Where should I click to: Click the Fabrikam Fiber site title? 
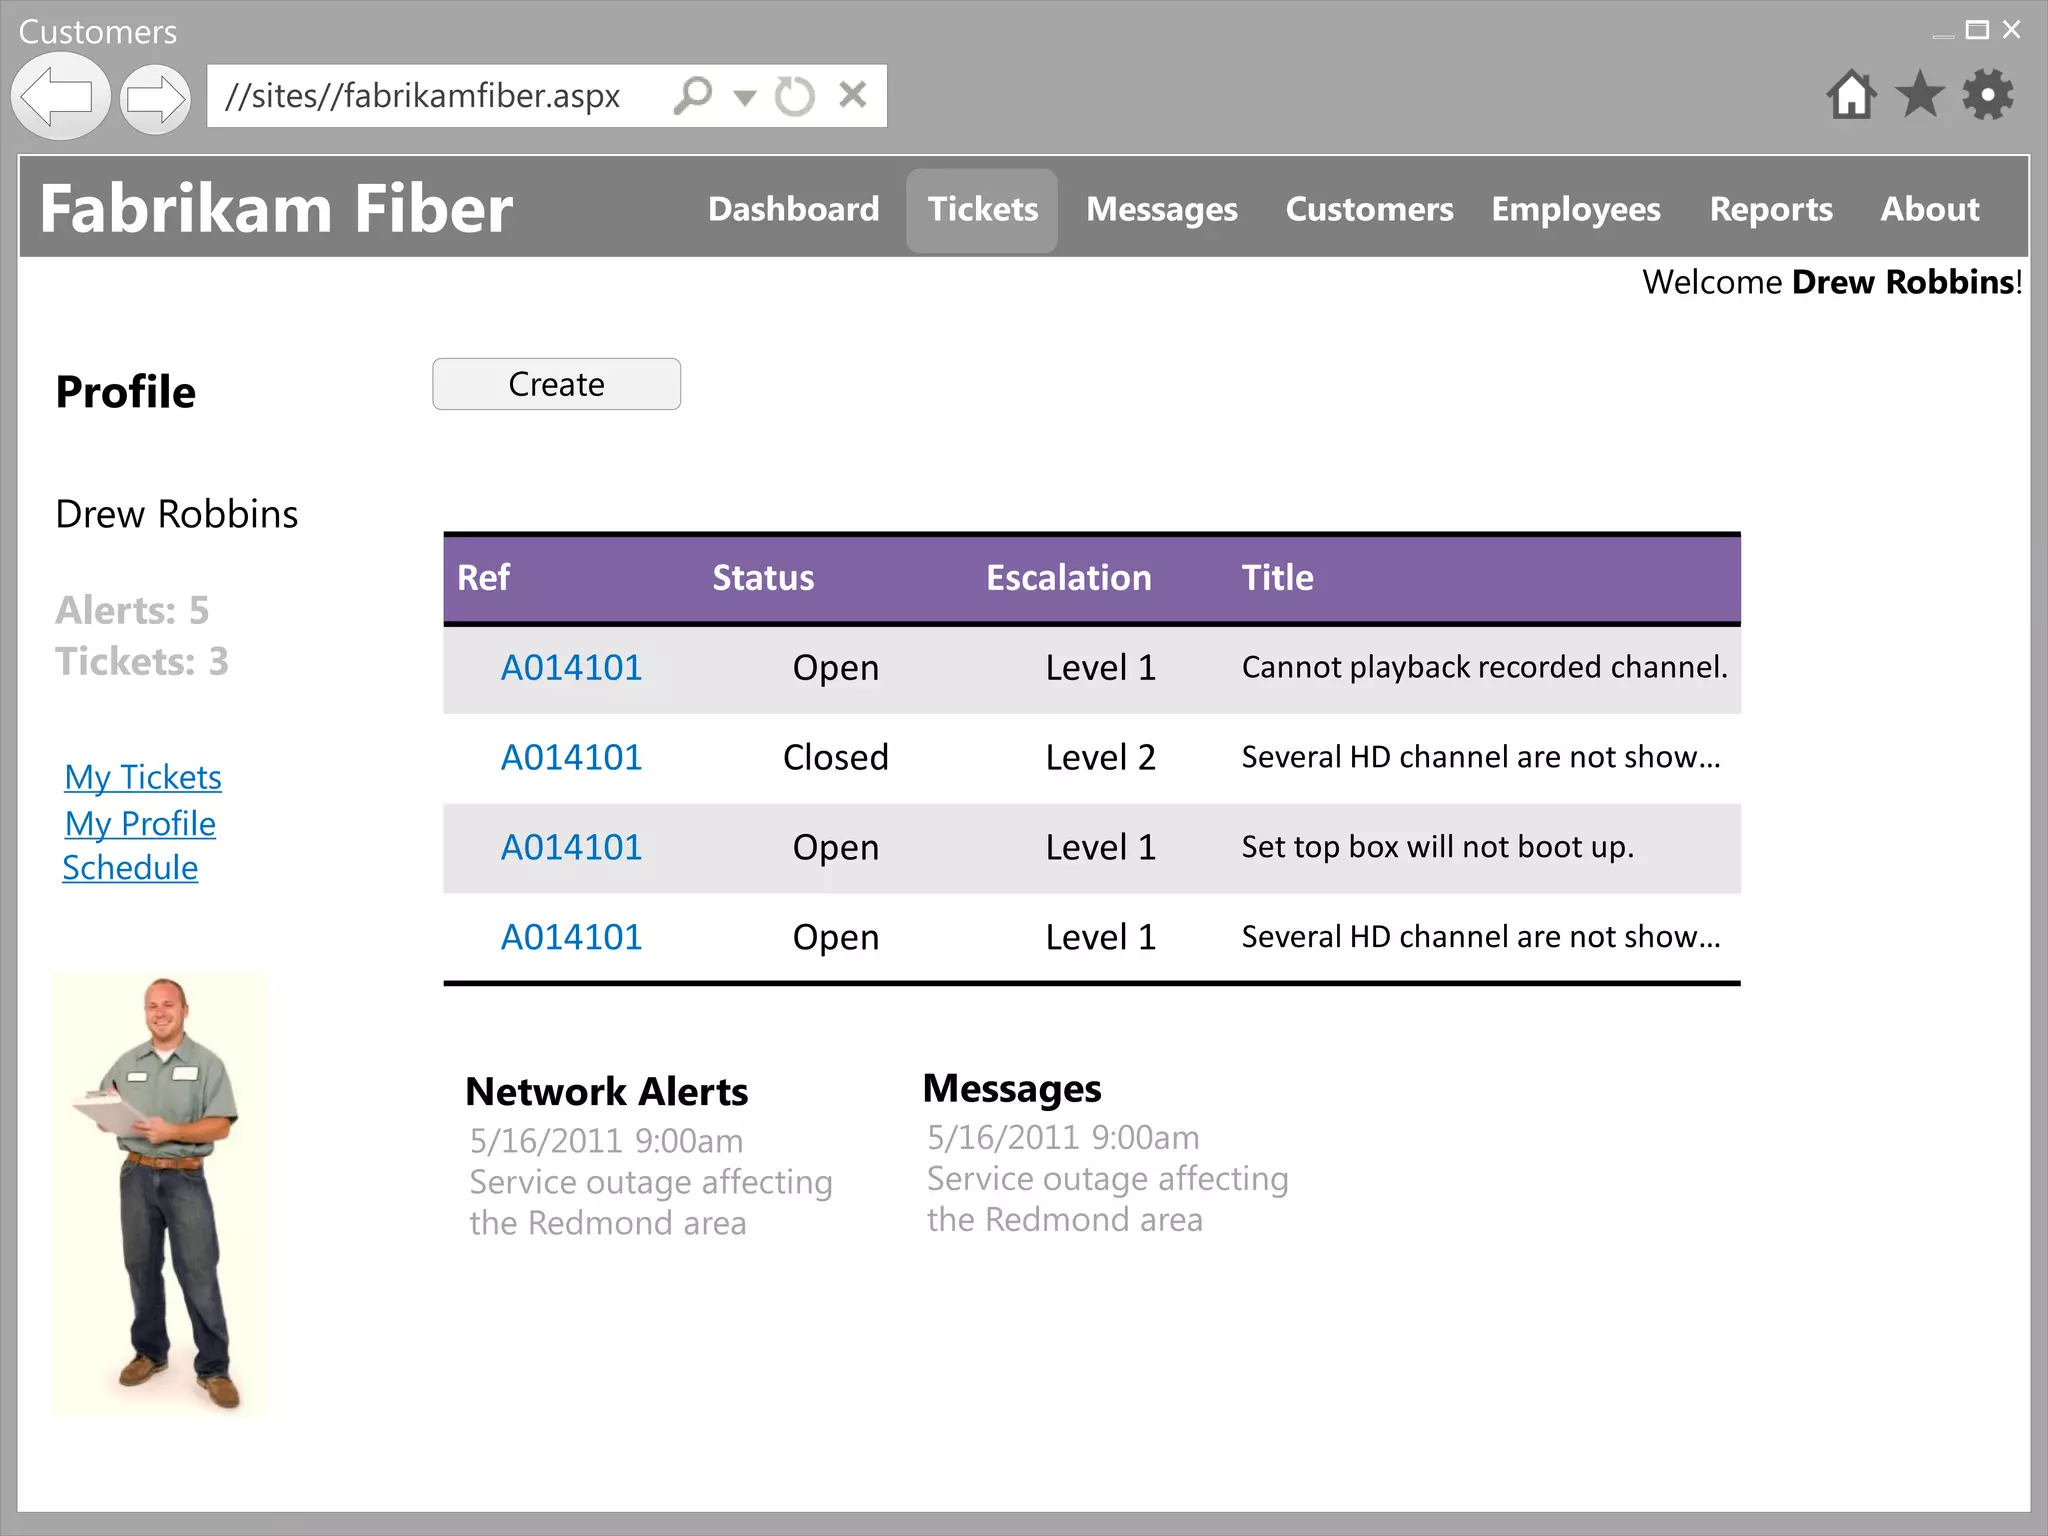[x=276, y=209]
